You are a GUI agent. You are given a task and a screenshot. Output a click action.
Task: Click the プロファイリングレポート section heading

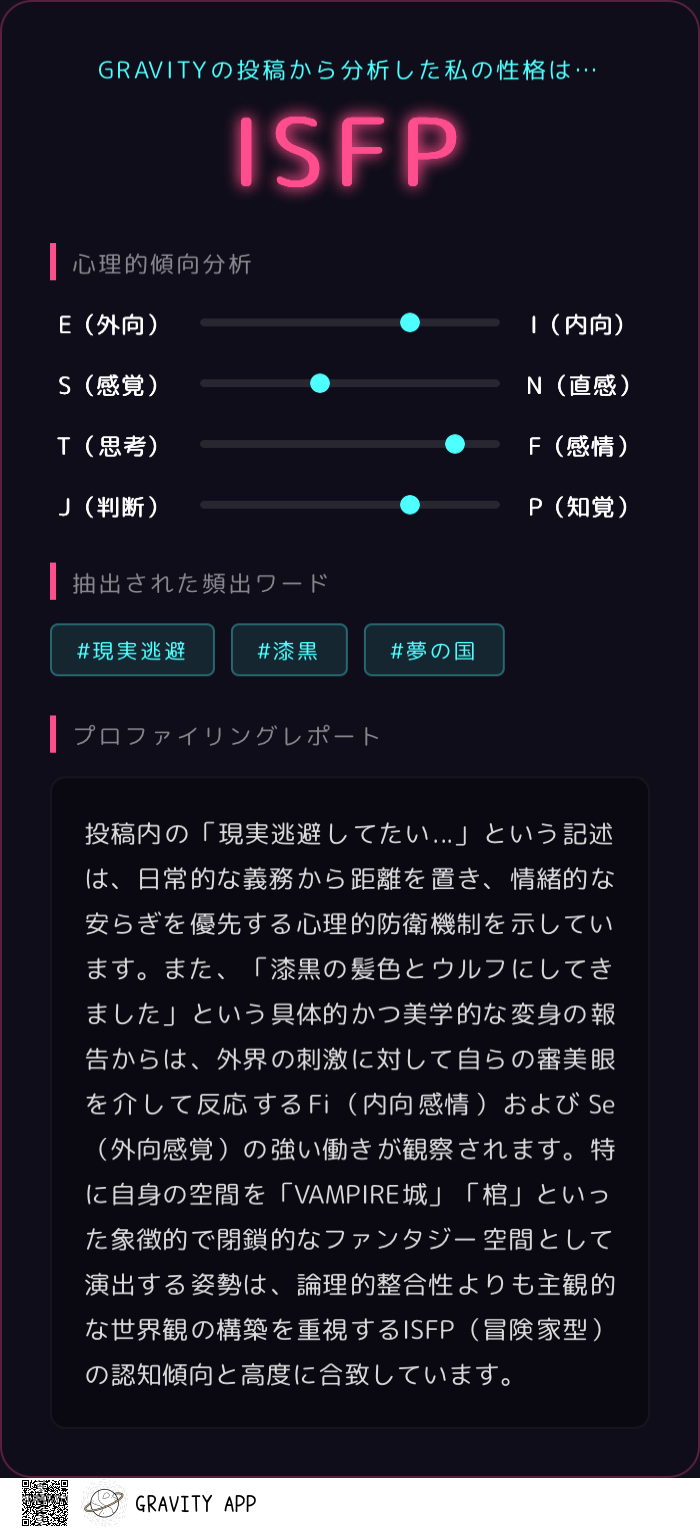click(227, 736)
